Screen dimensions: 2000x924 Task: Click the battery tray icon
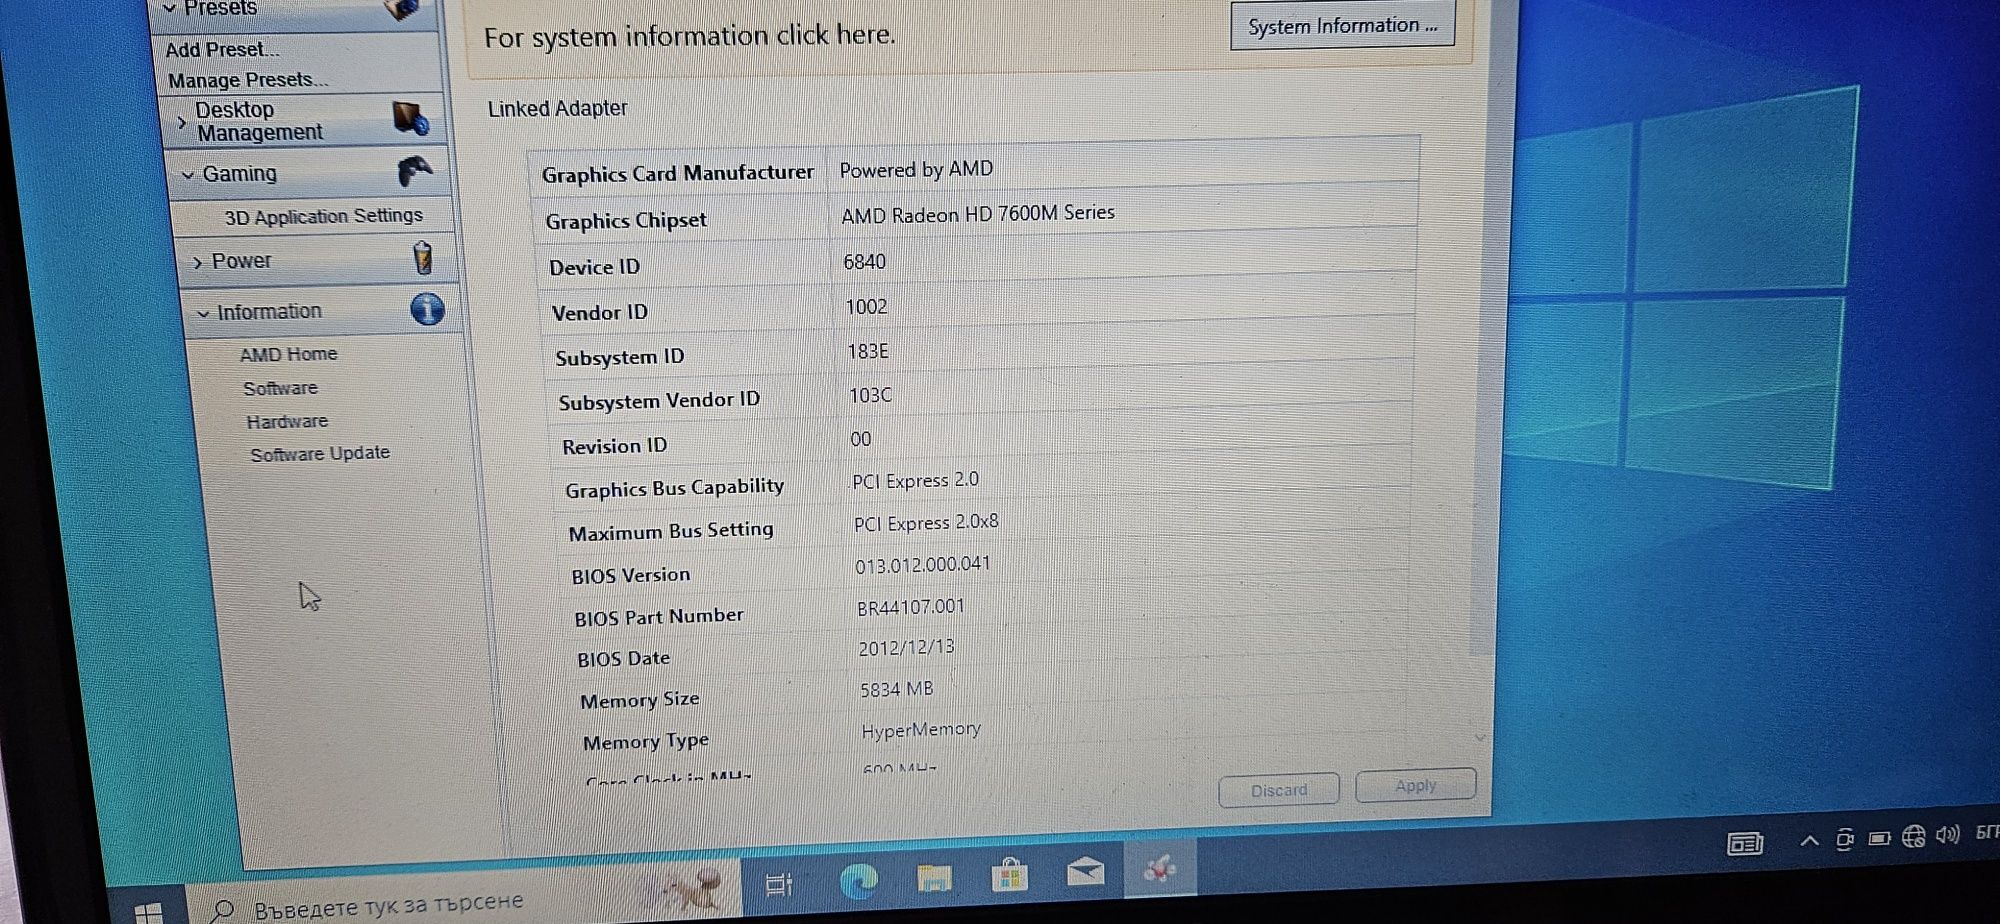click(x=1880, y=838)
